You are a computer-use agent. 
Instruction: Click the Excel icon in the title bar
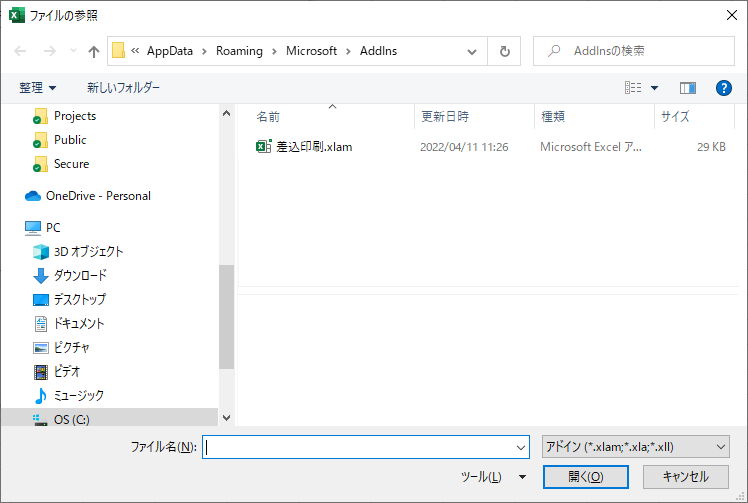coord(17,15)
